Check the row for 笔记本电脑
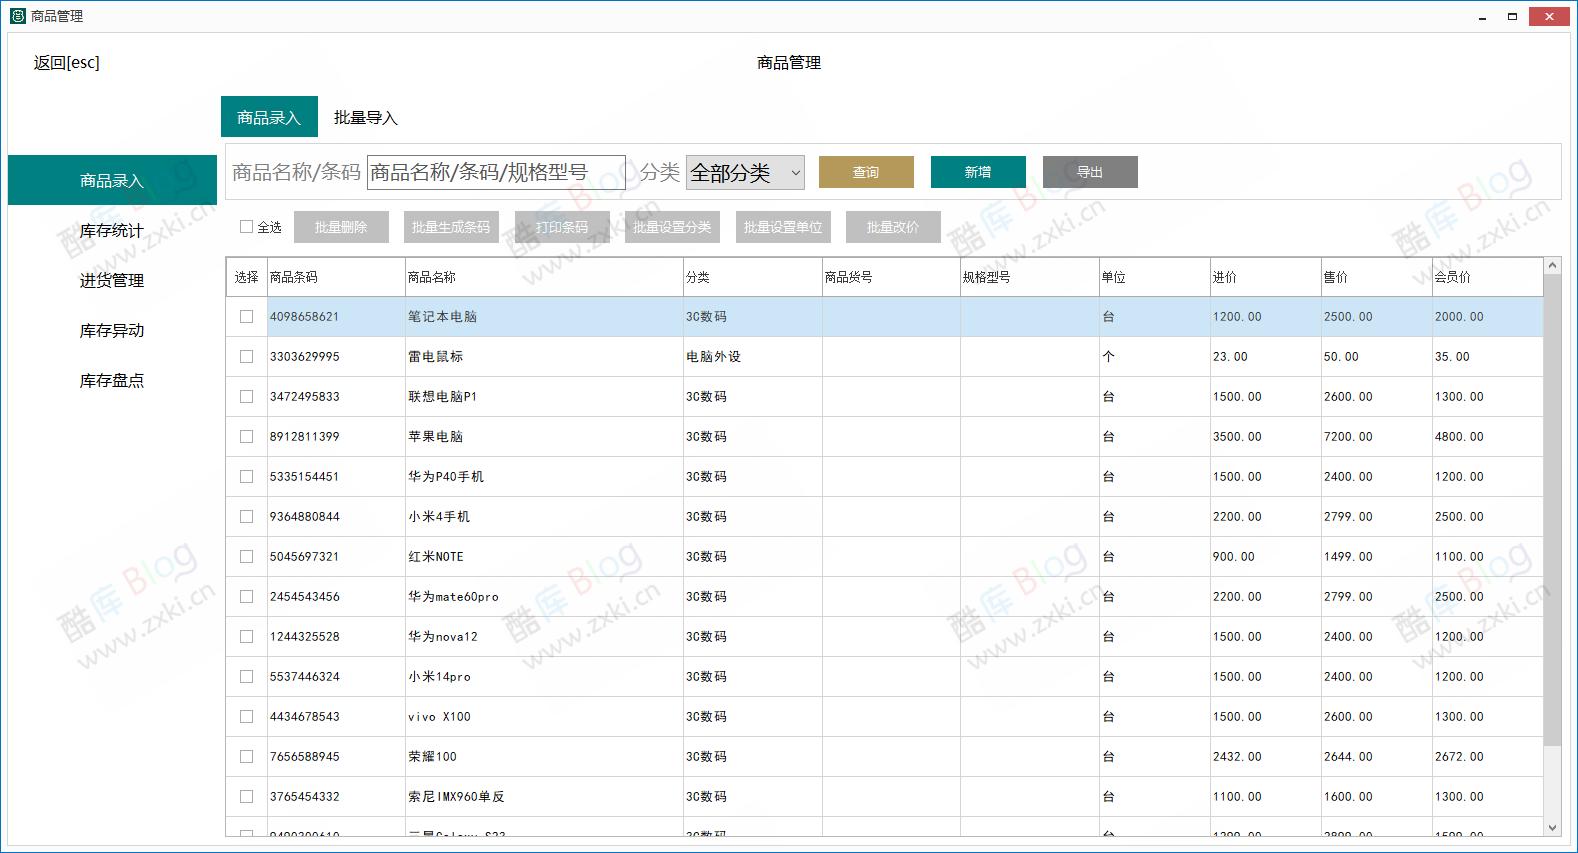This screenshot has width=1578, height=853. coord(246,317)
